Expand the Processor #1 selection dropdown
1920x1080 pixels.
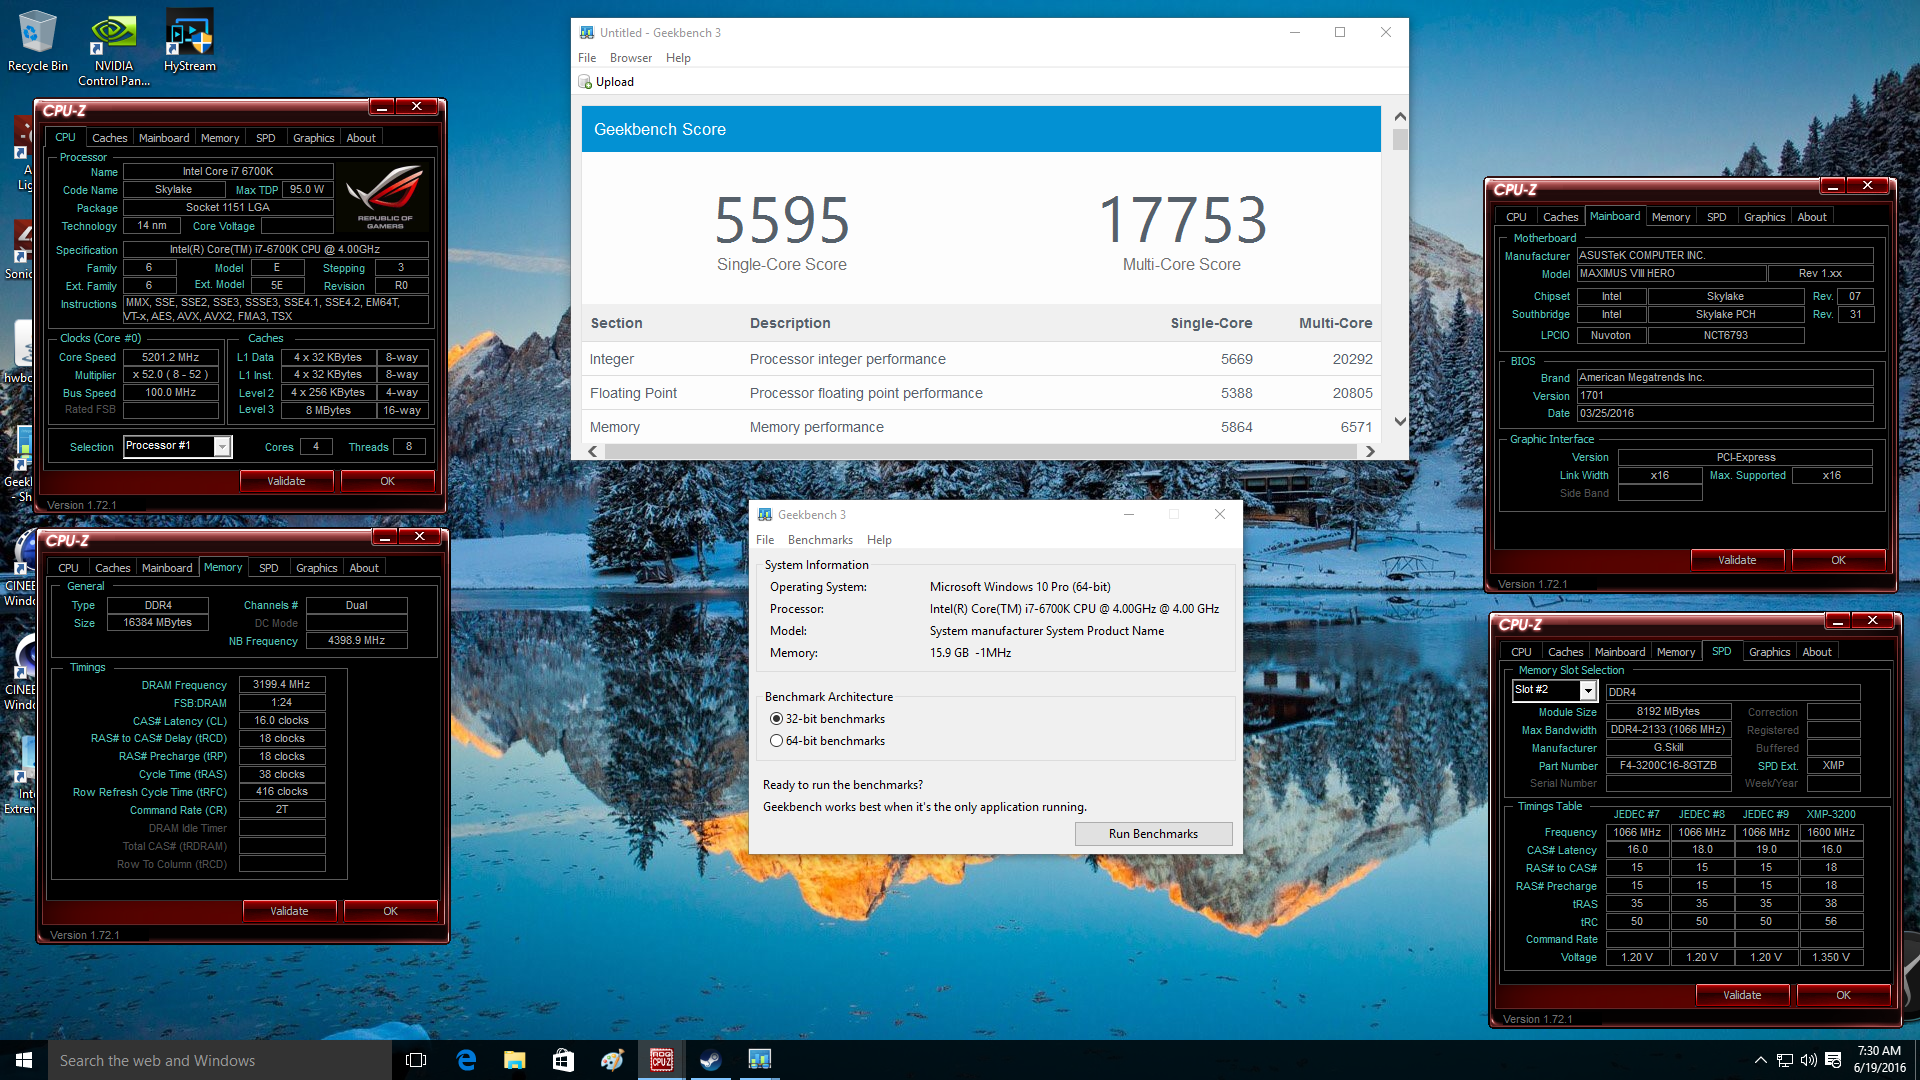coord(222,447)
